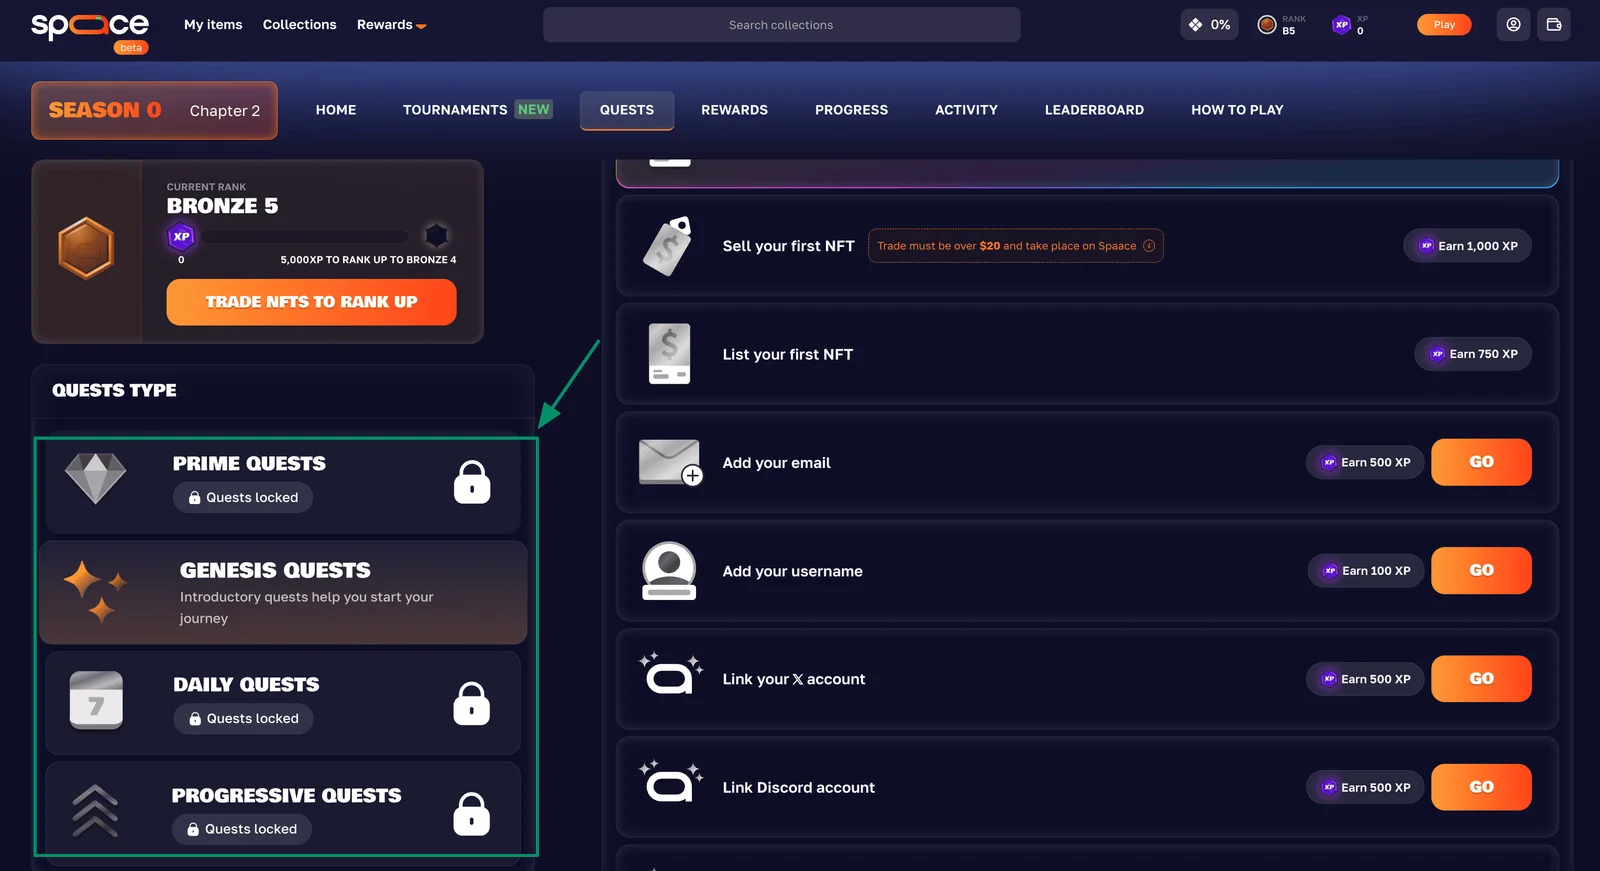Click GO for Add your username
This screenshot has height=871, width=1600.
click(1481, 571)
